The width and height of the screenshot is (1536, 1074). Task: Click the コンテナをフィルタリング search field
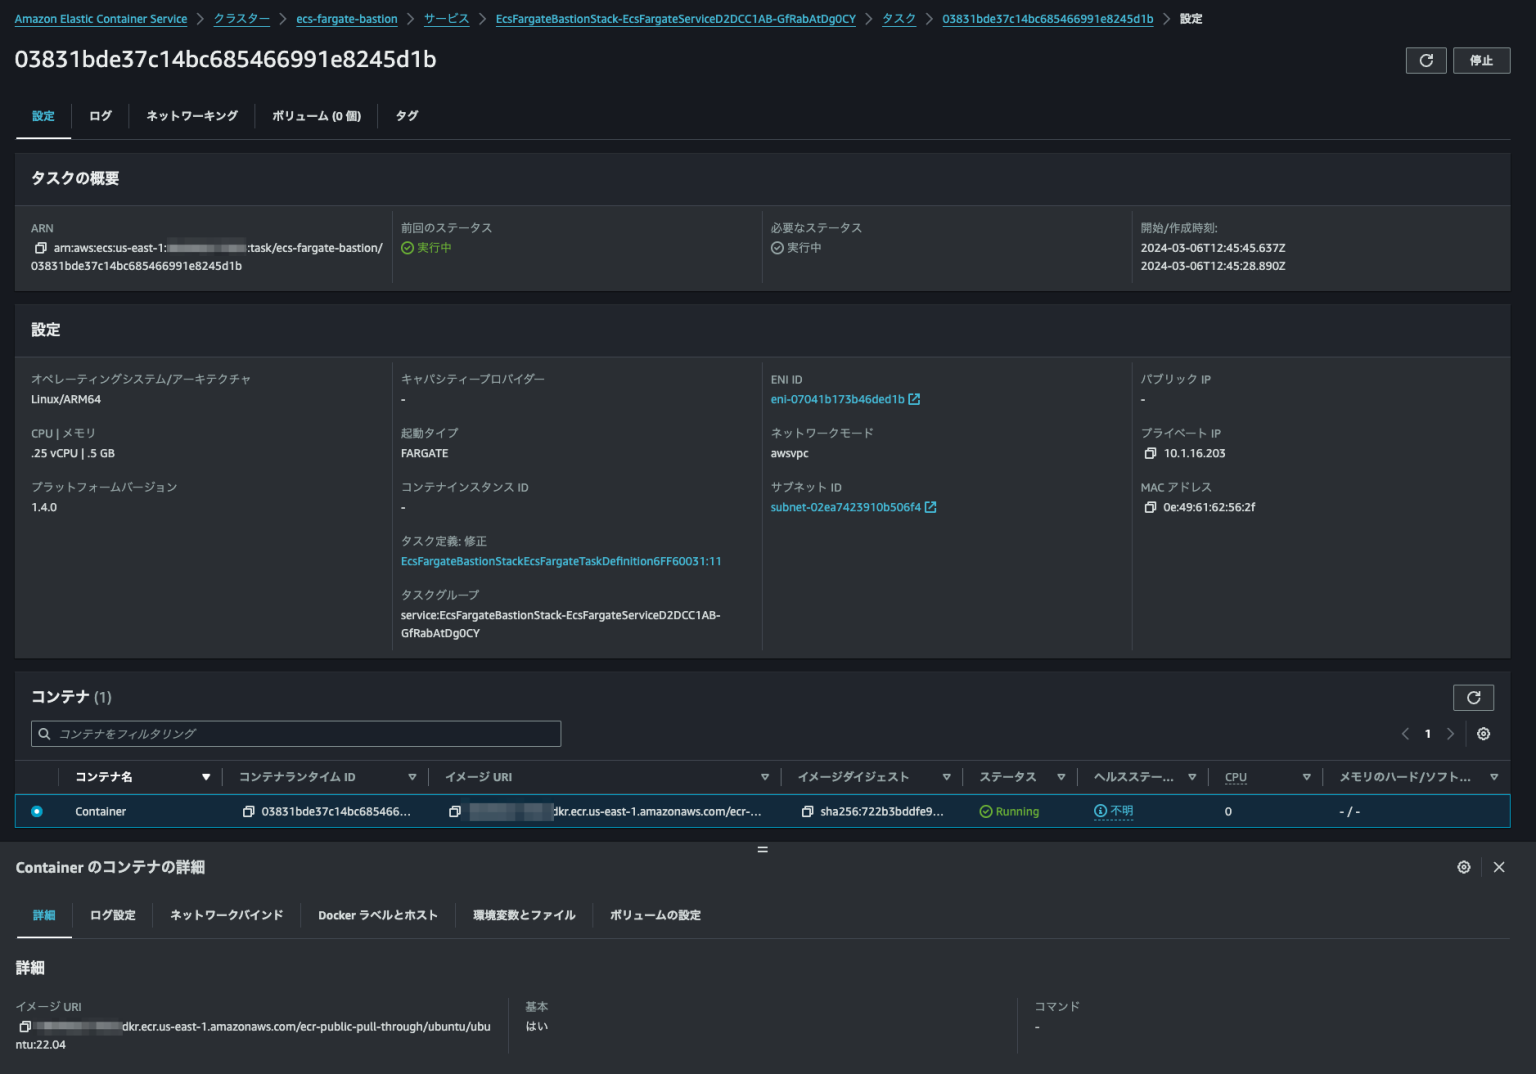[x=296, y=733]
